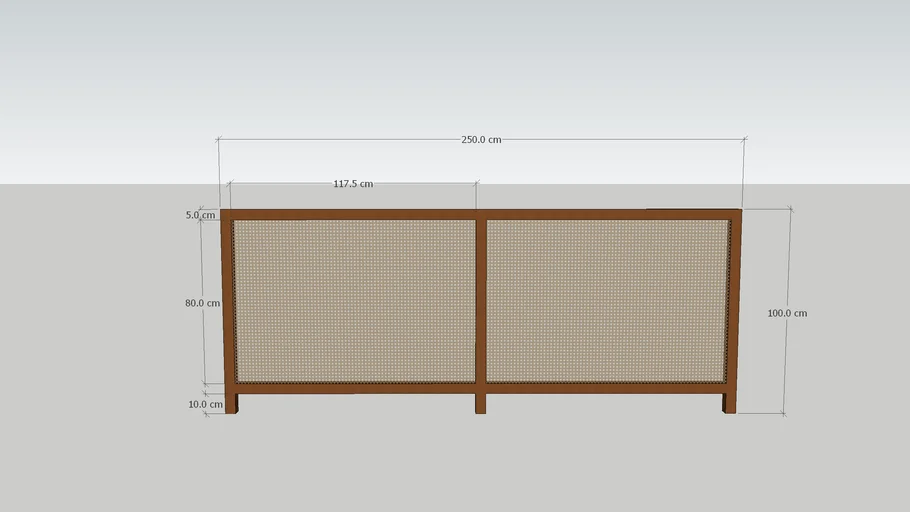Screen dimensions: 910x512
Task: Click the bottom wooden rail under left panel
Action: (354, 388)
